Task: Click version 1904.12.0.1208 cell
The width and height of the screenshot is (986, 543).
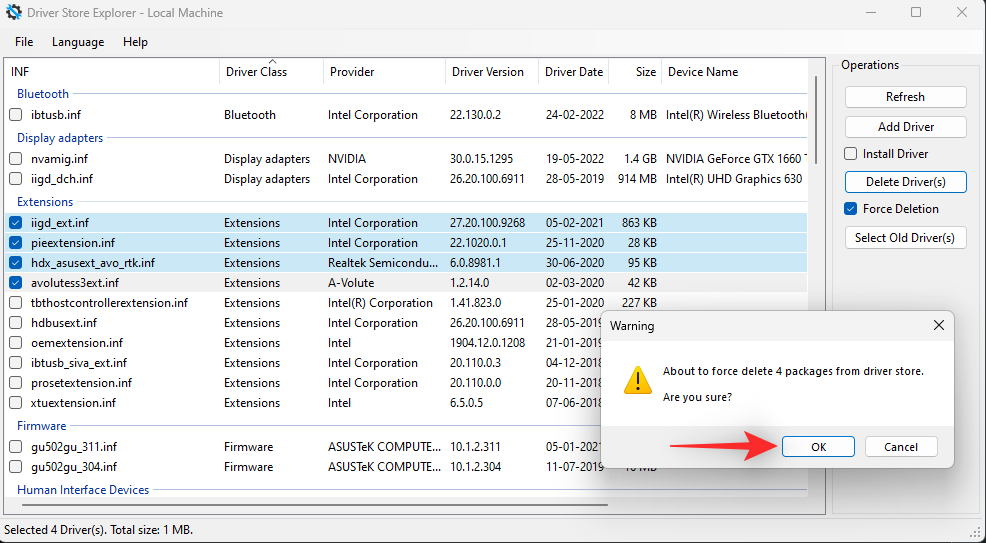Action: 487,343
